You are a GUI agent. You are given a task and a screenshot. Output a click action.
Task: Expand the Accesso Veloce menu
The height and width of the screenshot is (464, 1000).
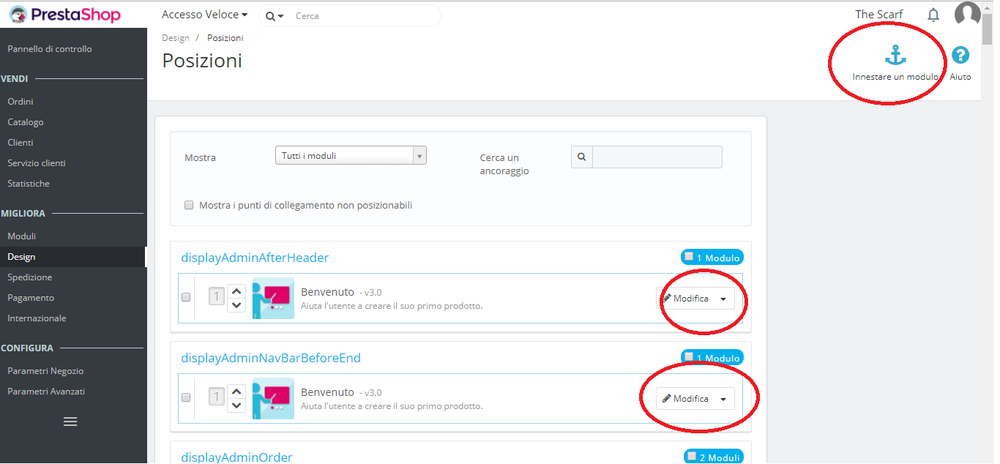(x=204, y=15)
